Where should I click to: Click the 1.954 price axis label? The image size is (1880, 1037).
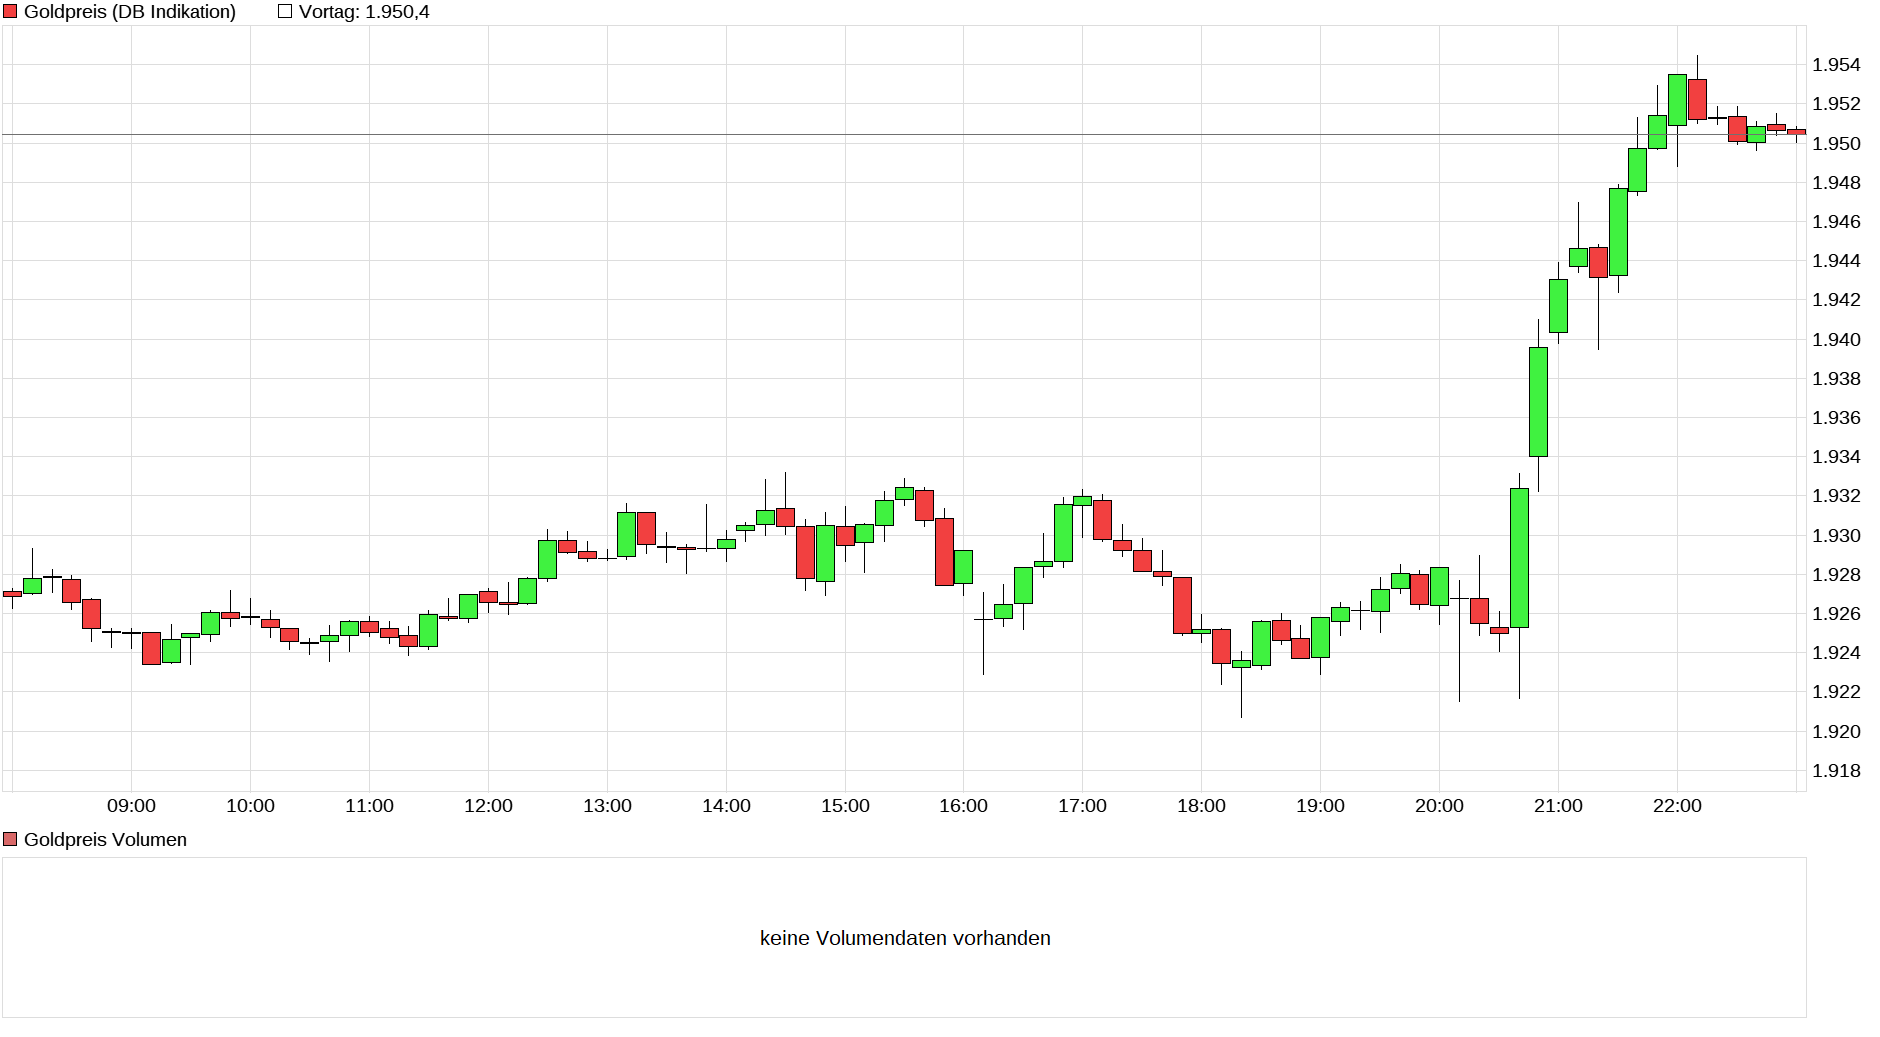[1838, 65]
